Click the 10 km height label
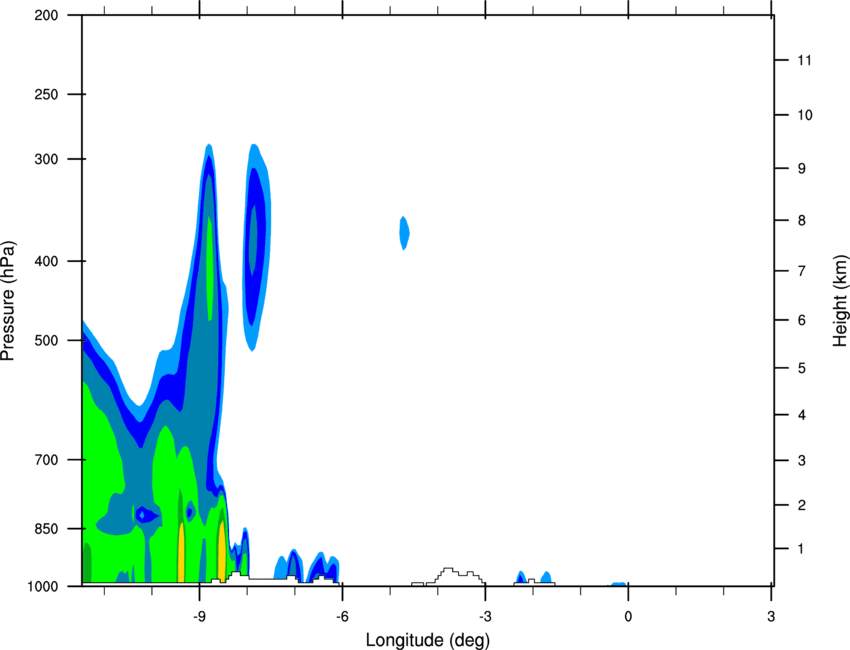850x650 pixels. (x=804, y=115)
